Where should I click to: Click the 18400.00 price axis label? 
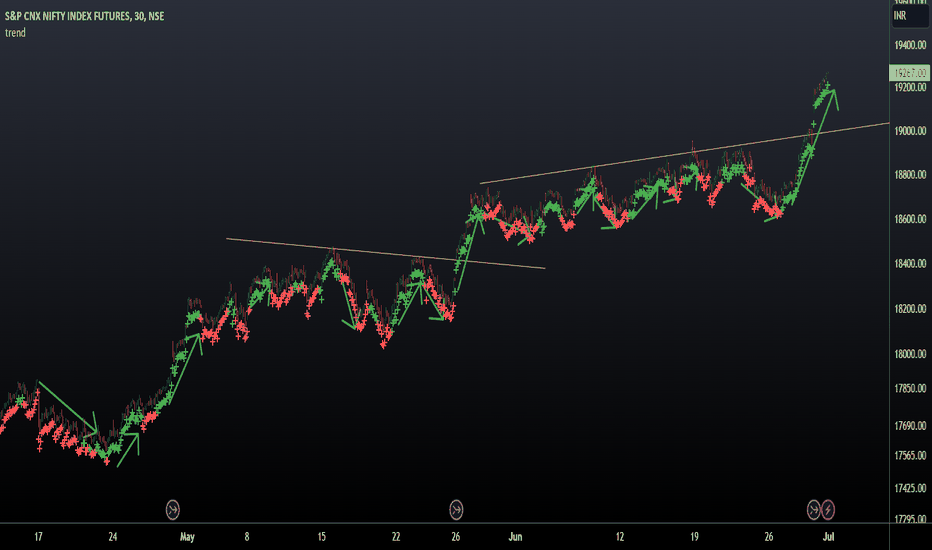(x=910, y=263)
